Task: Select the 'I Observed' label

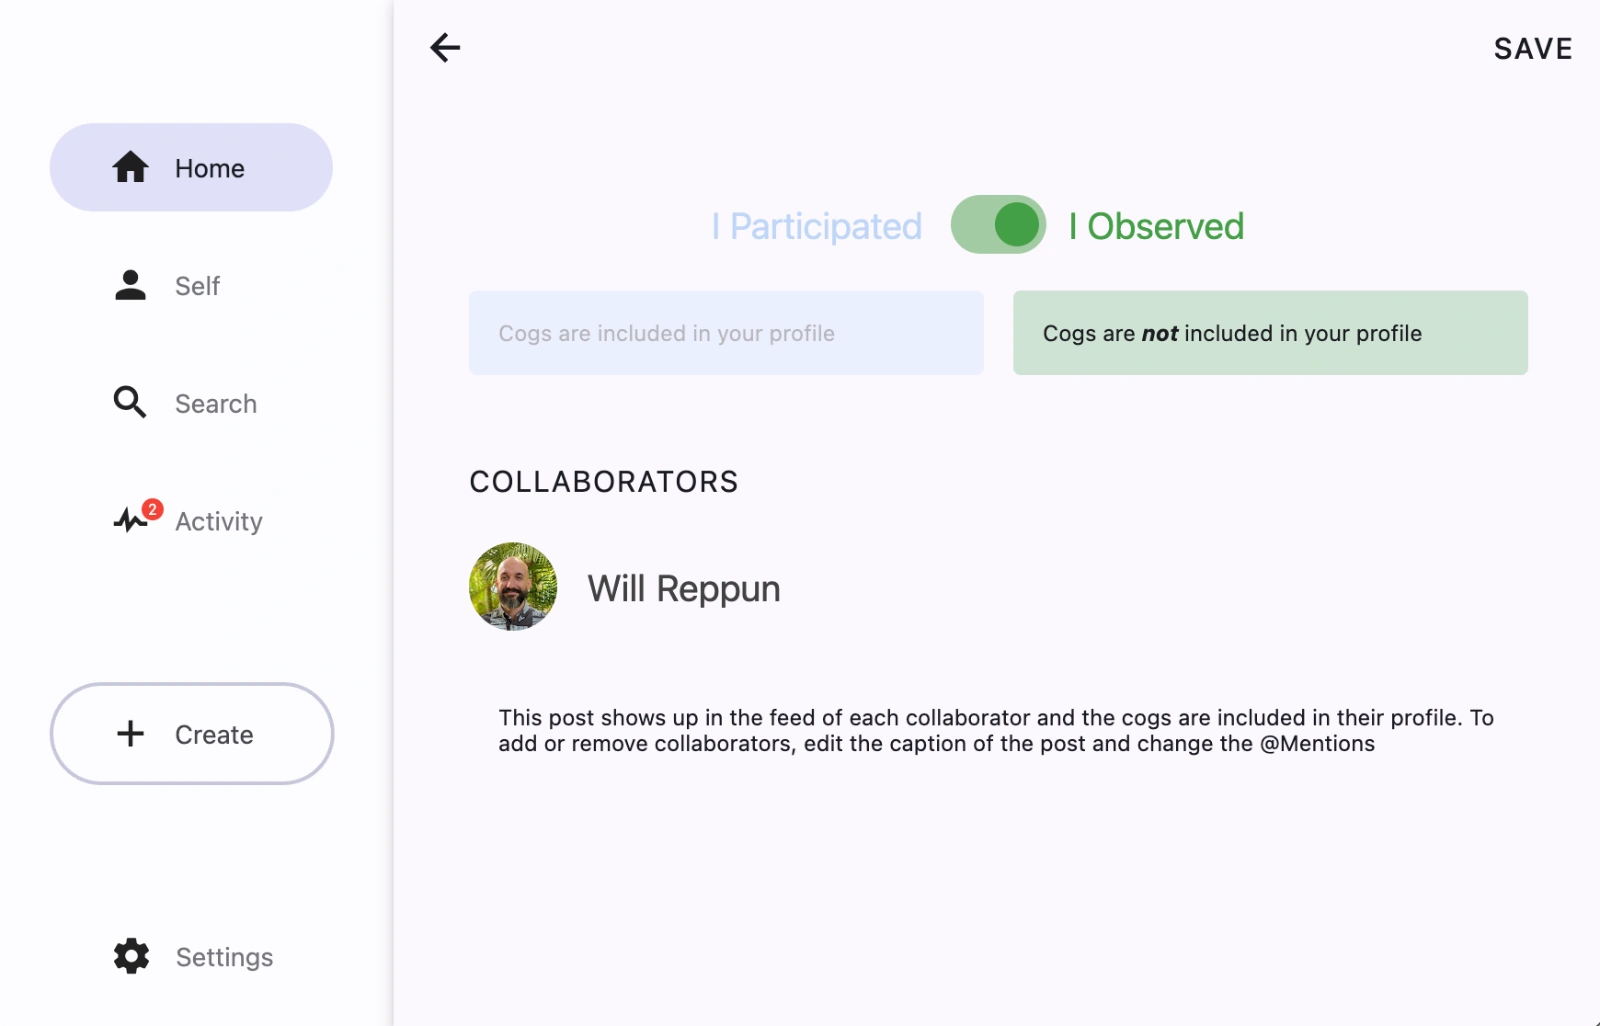Action: tap(1157, 226)
